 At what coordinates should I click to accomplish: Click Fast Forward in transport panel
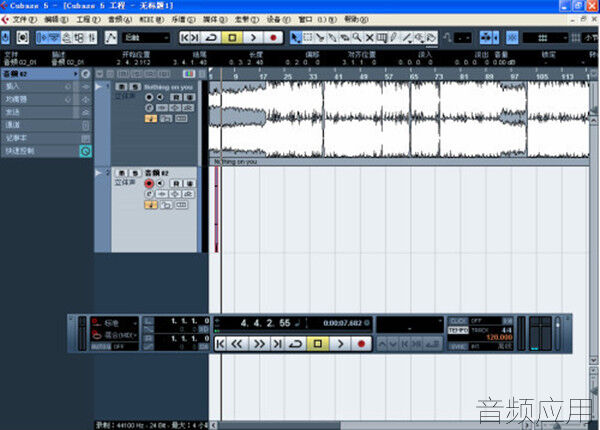coord(259,344)
